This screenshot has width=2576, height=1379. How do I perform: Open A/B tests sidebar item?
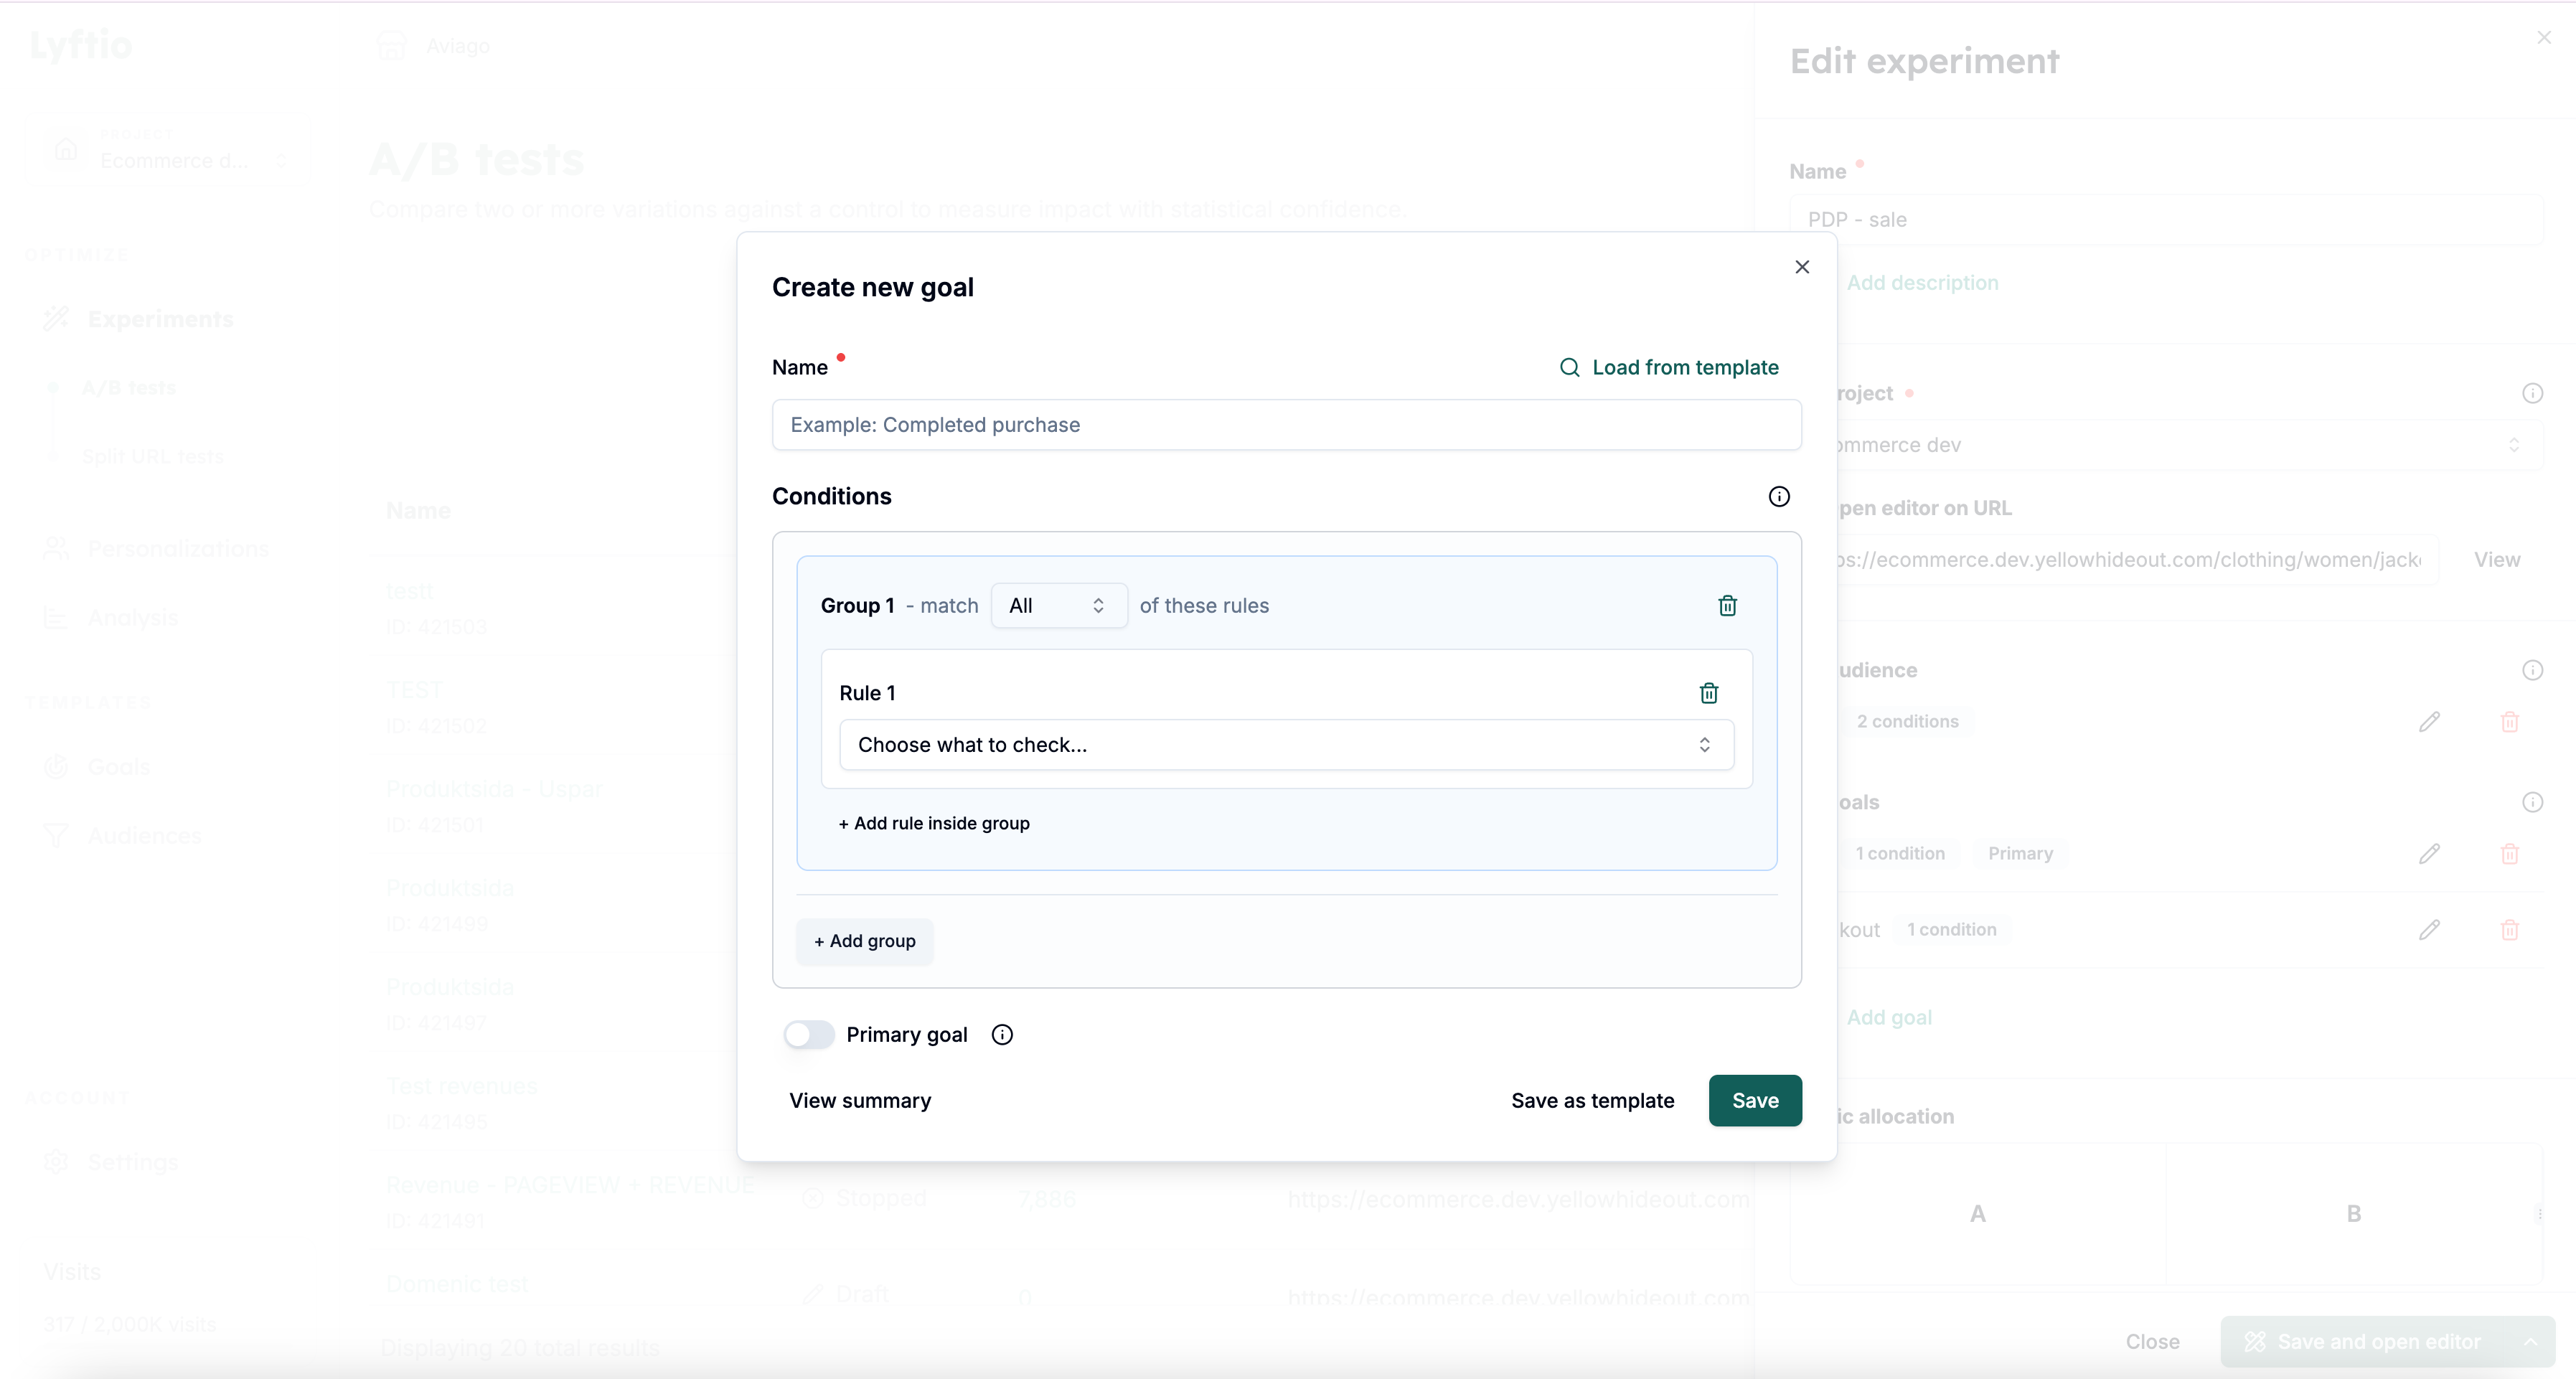[128, 387]
